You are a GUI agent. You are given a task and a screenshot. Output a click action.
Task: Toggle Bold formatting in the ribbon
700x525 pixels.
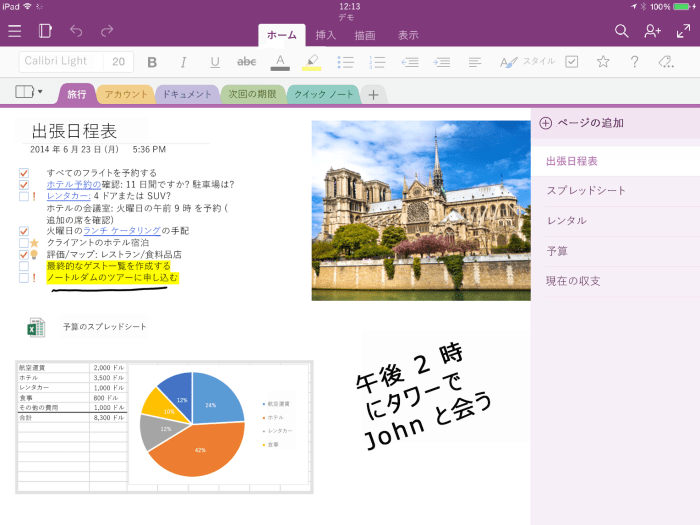pyautogui.click(x=152, y=62)
